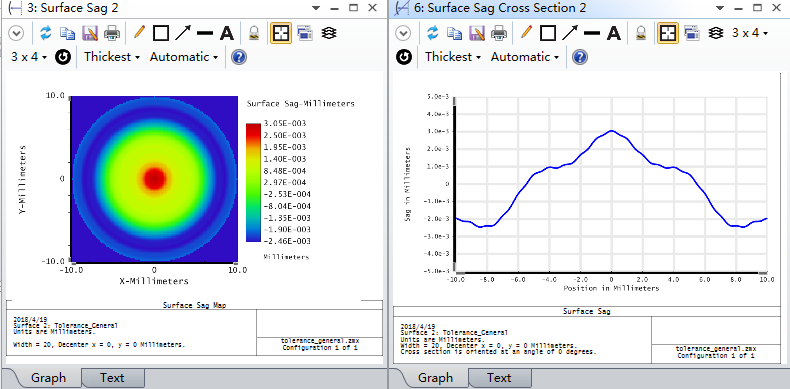Switch to Text tab in Cross Section window

(499, 378)
